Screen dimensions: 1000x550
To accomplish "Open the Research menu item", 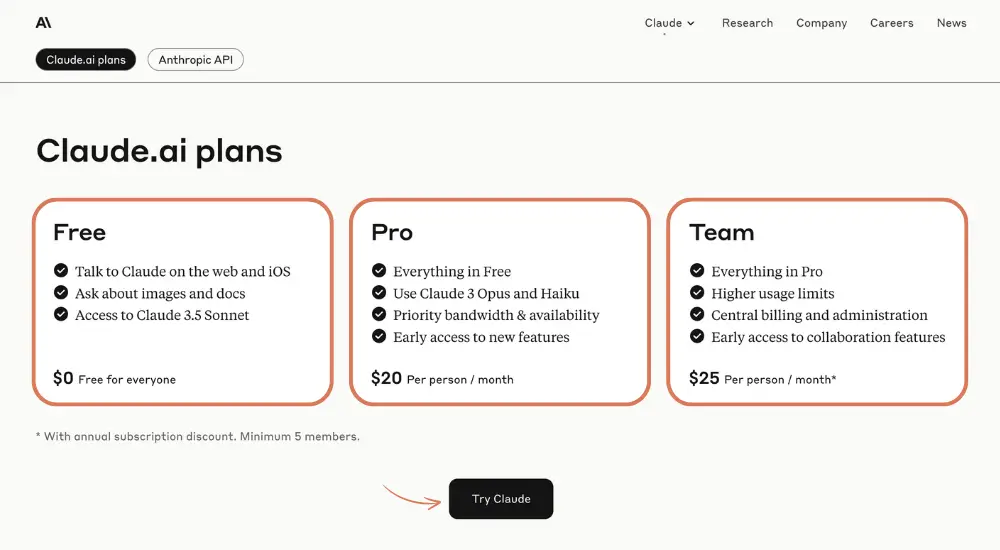I will pos(747,23).
